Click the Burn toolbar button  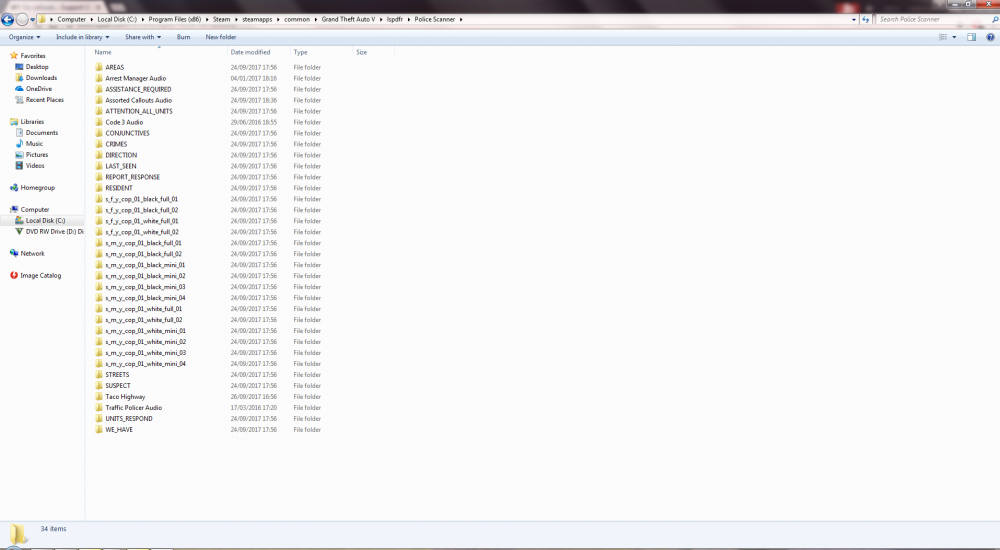(x=184, y=37)
